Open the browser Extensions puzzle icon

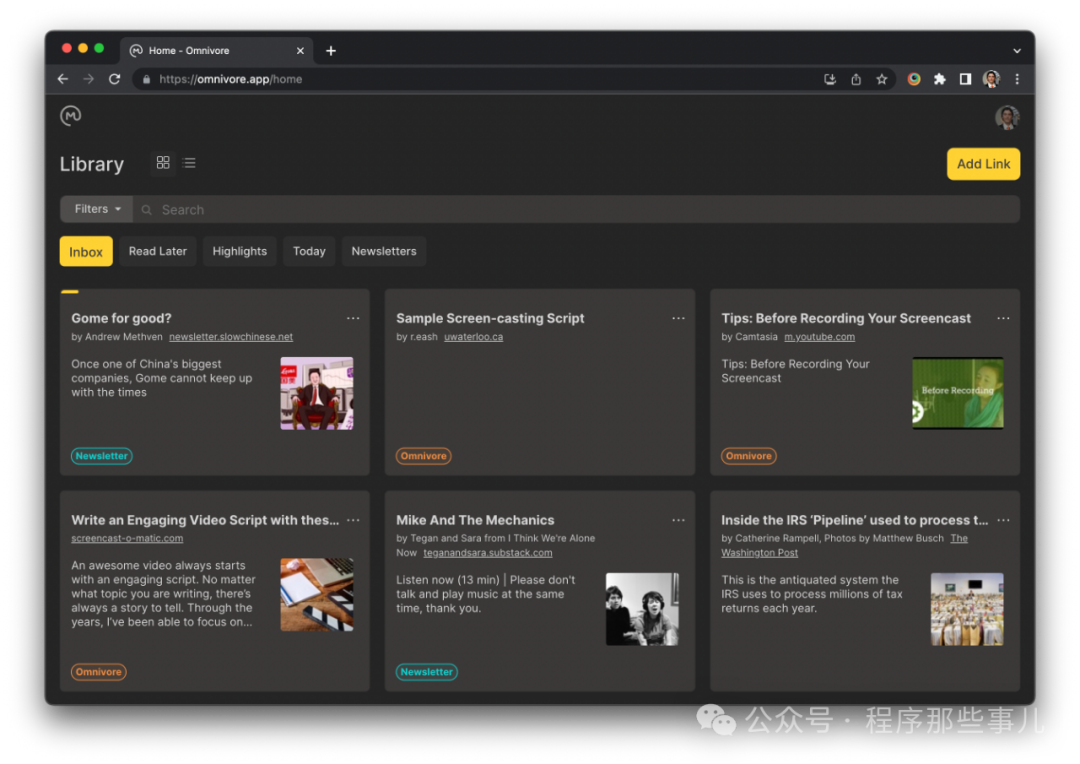(x=939, y=79)
